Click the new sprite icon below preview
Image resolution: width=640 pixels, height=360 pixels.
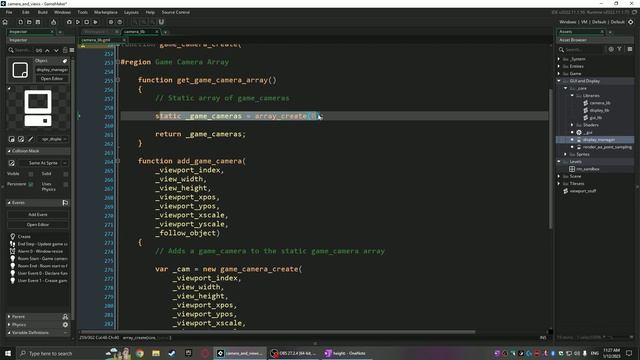coord(12,139)
